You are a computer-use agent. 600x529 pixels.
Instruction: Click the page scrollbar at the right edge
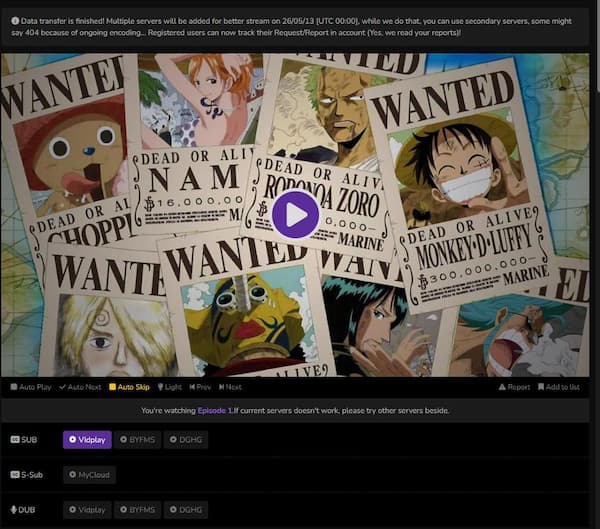click(598, 46)
